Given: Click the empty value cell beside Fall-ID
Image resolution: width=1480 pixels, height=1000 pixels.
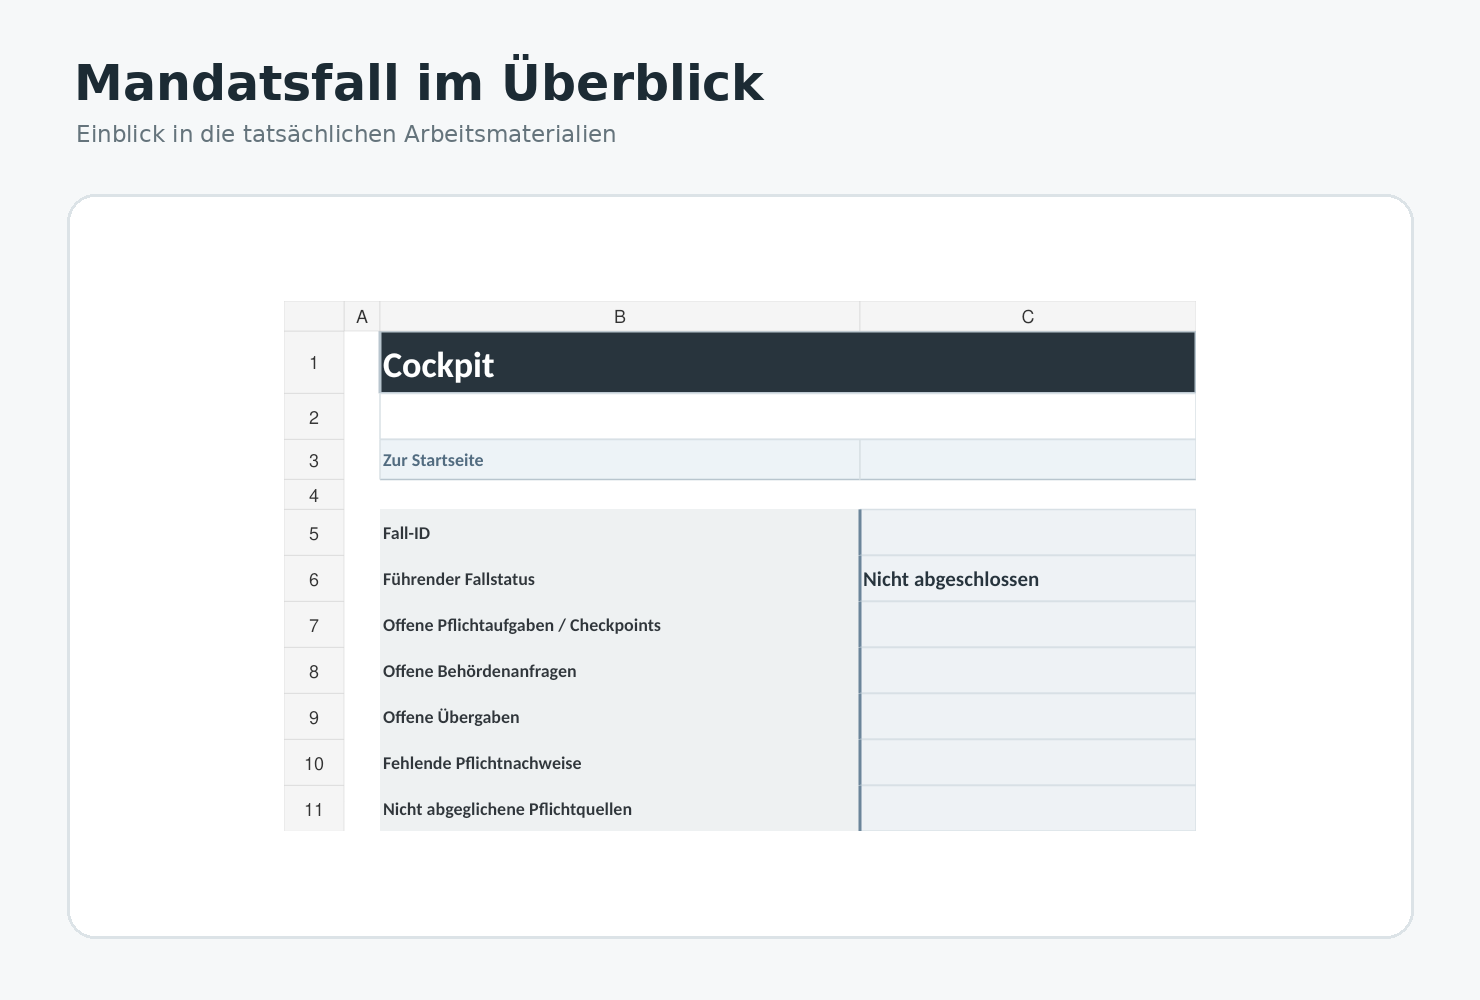Looking at the screenshot, I should click(x=1028, y=533).
